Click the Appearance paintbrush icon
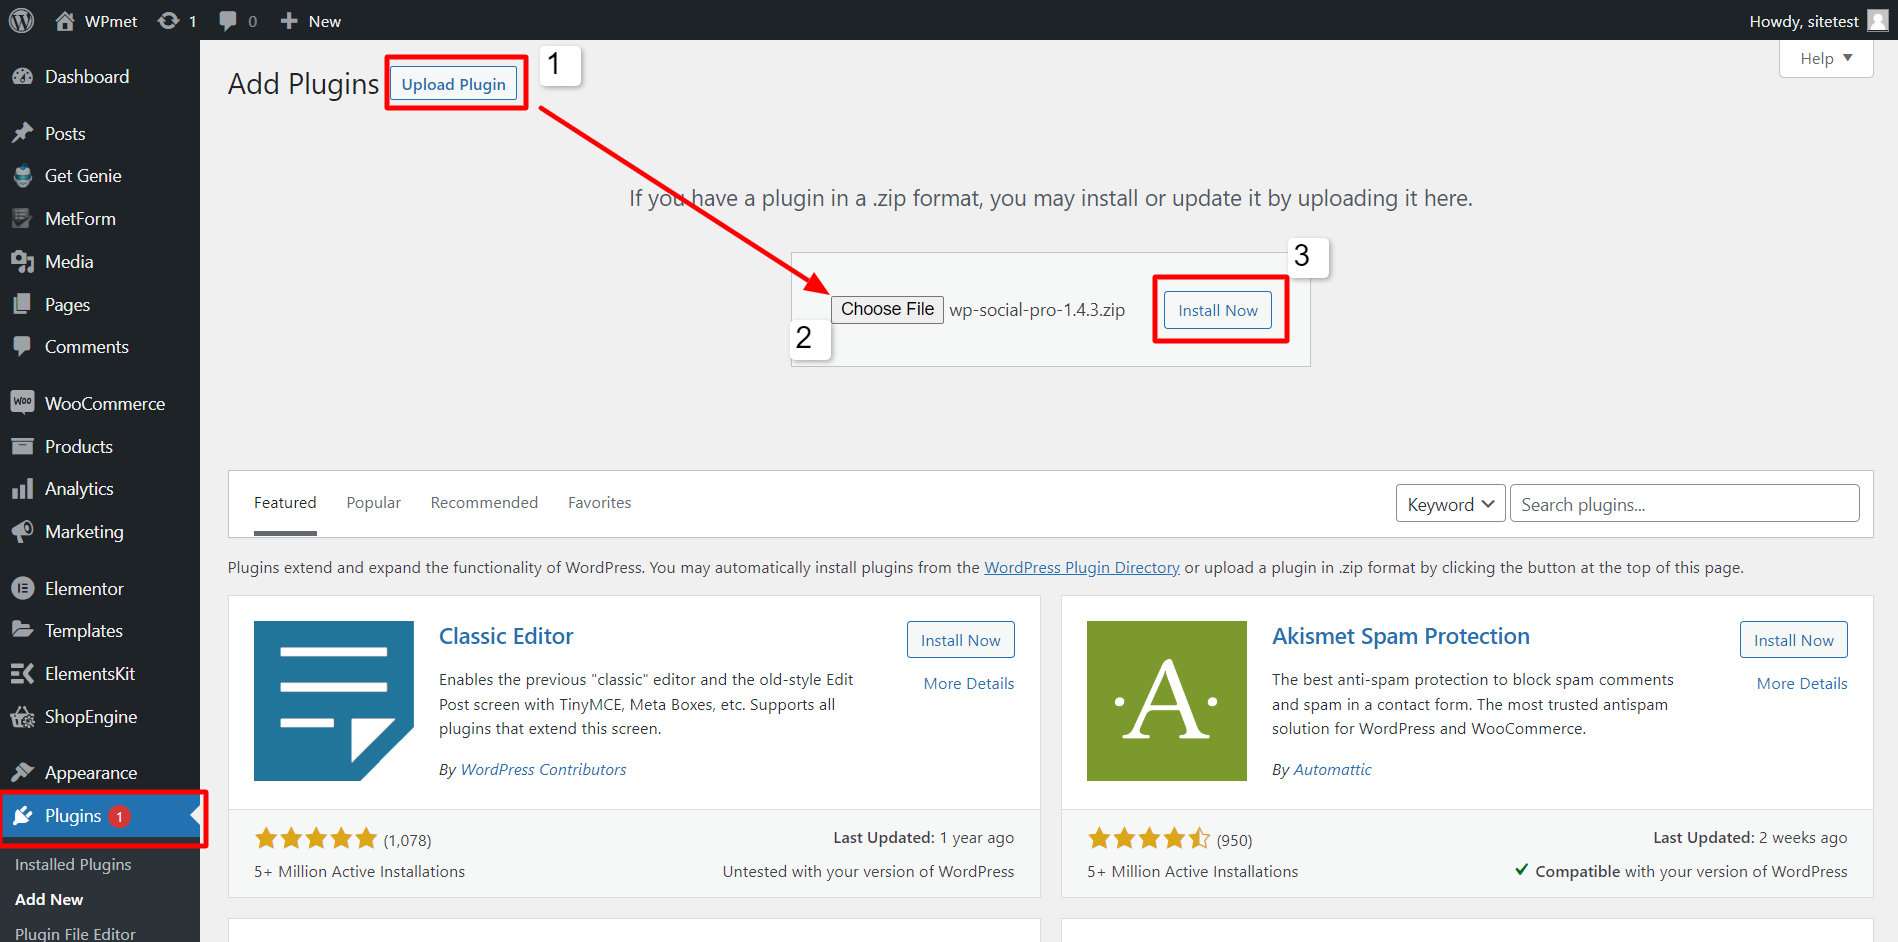 click(22, 772)
